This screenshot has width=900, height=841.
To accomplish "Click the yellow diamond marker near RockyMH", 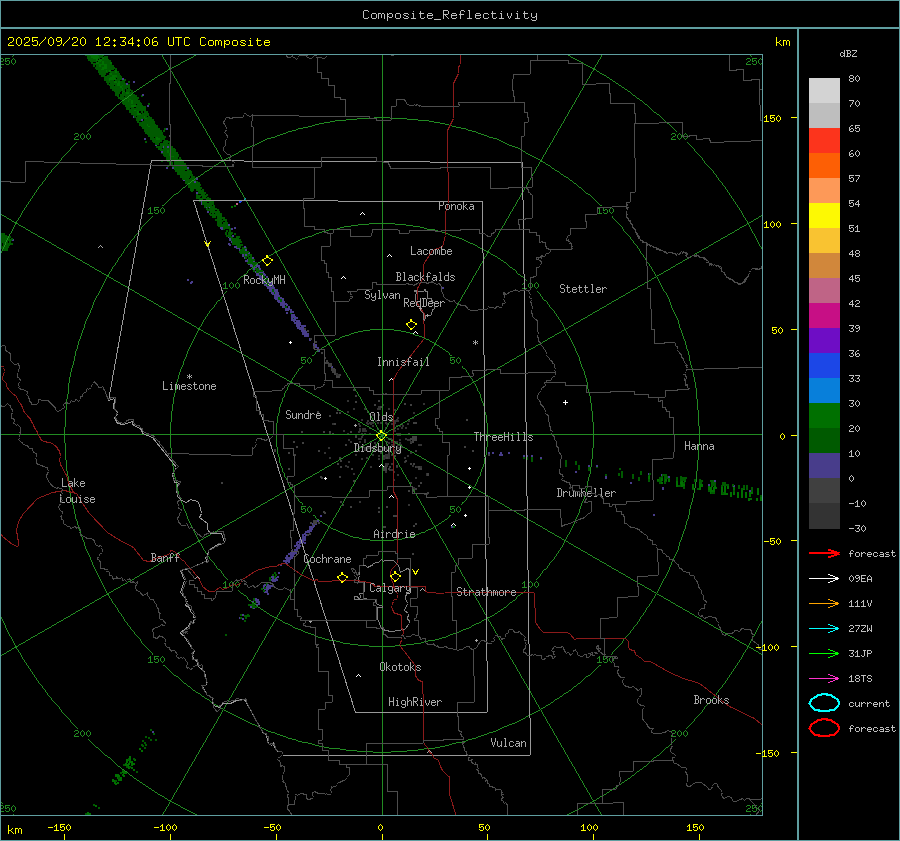I will (267, 260).
